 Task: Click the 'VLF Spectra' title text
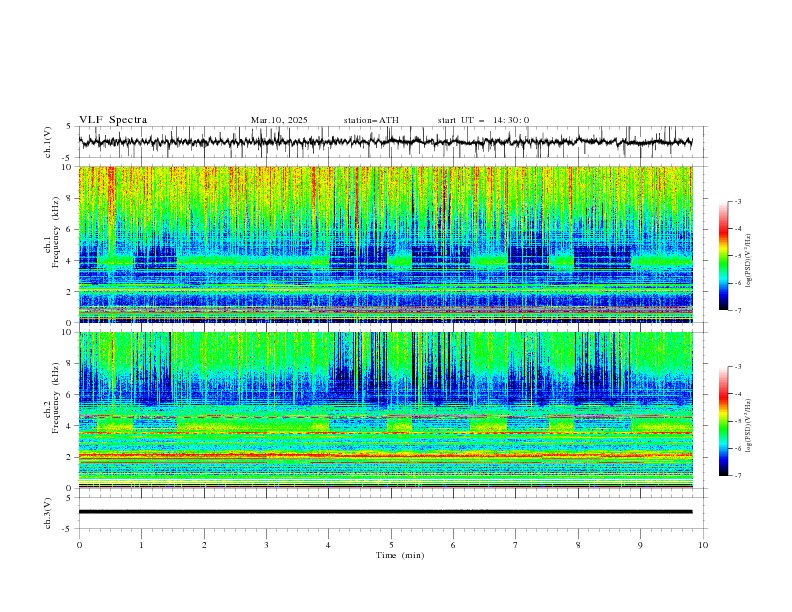coord(113,120)
